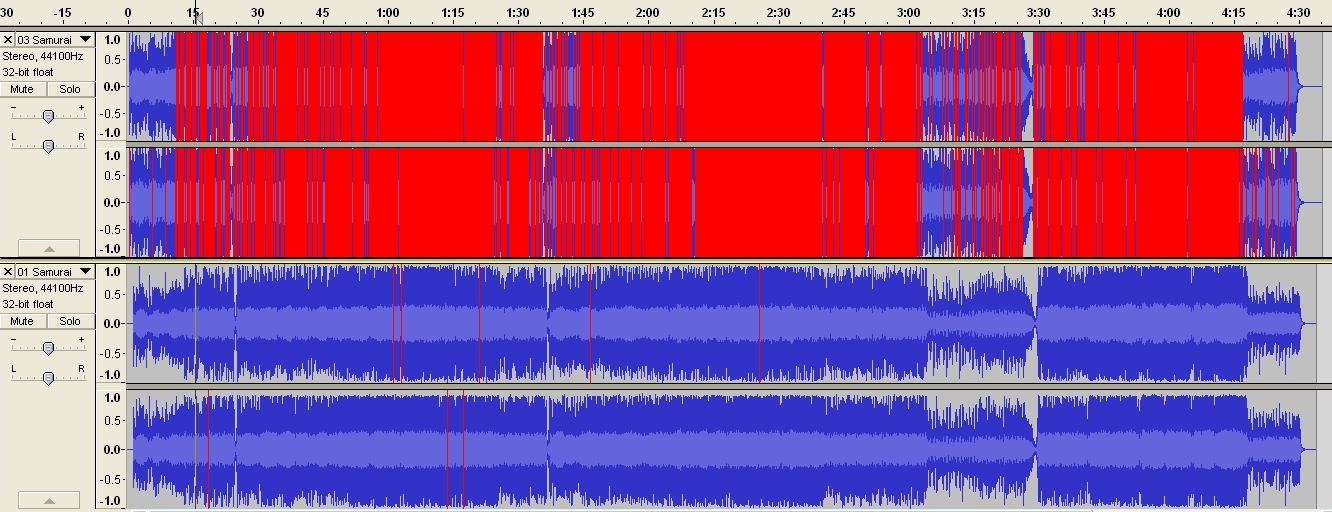
Task: Mute the 03 Samurai track
Action: [x=22, y=89]
